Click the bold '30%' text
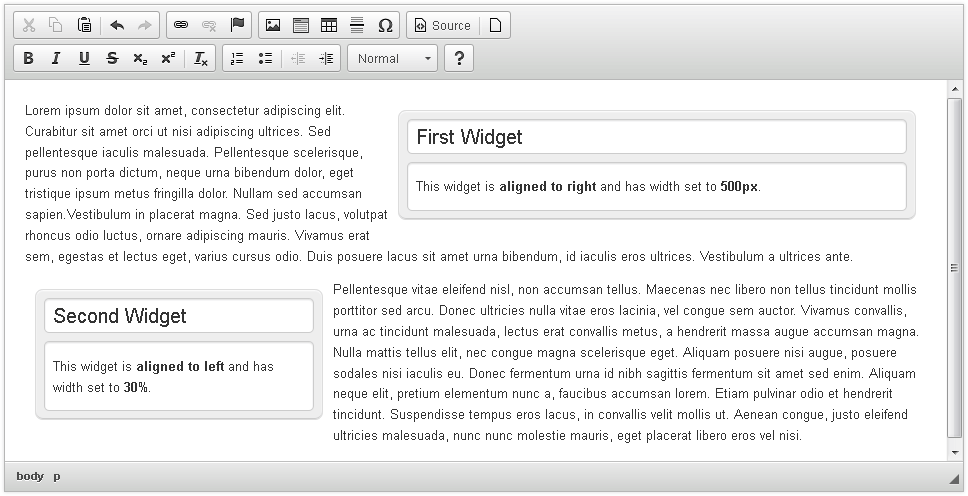 point(136,387)
